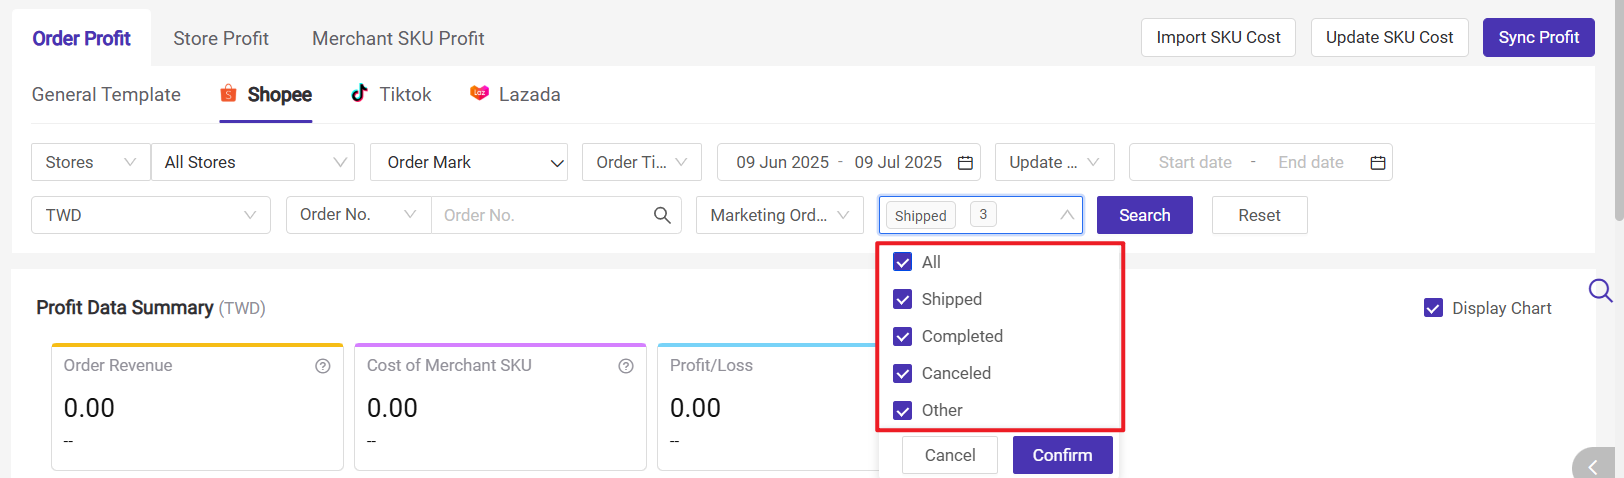Uncheck the Shipped status checkbox

[903, 299]
